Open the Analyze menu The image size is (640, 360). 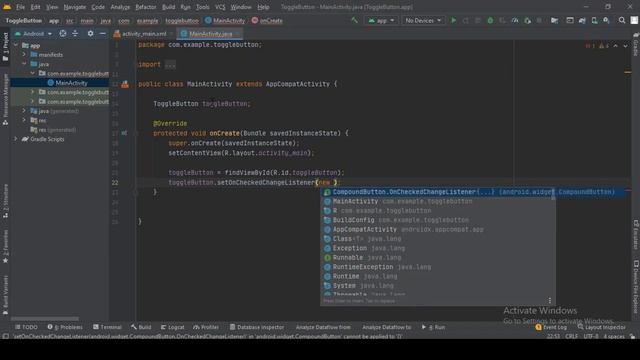120,7
